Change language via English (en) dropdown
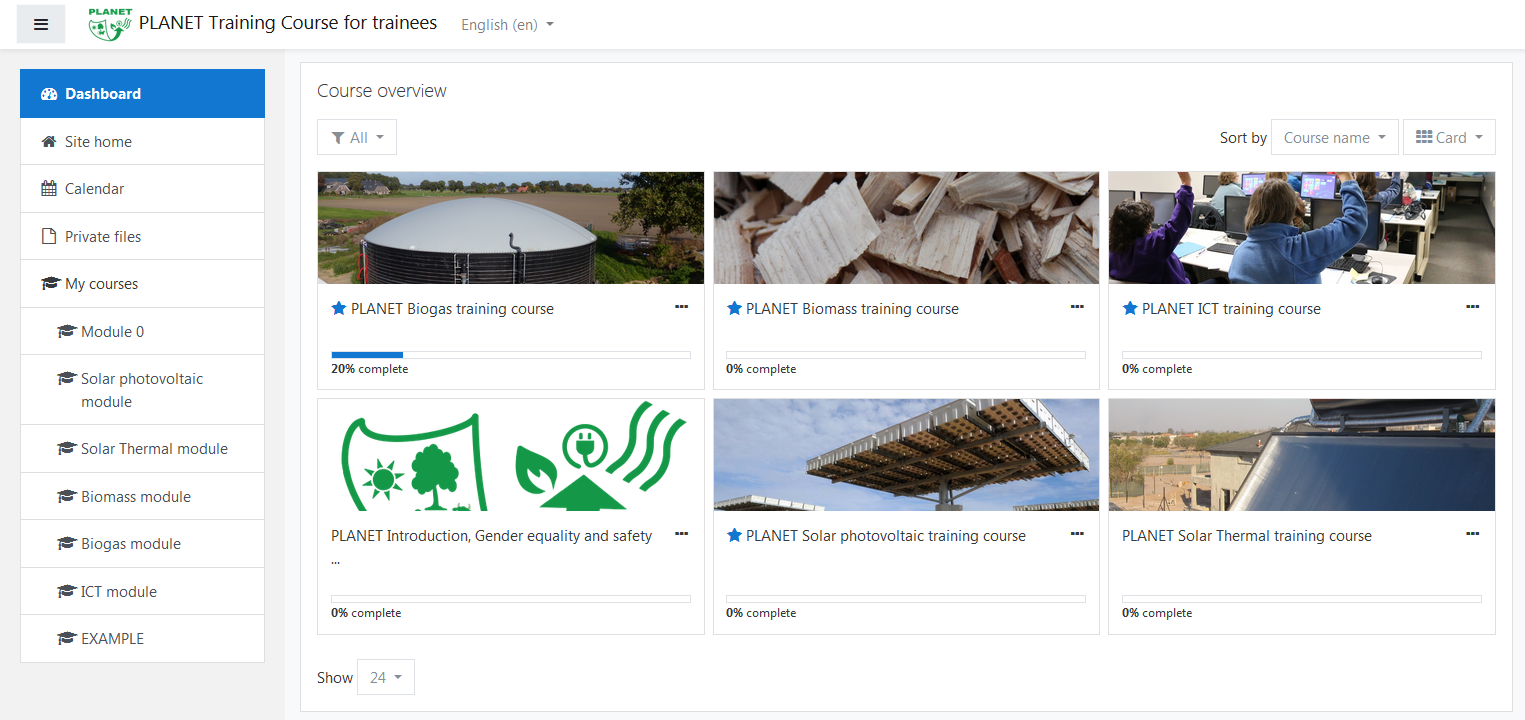The height and width of the screenshot is (720, 1525). (x=507, y=25)
